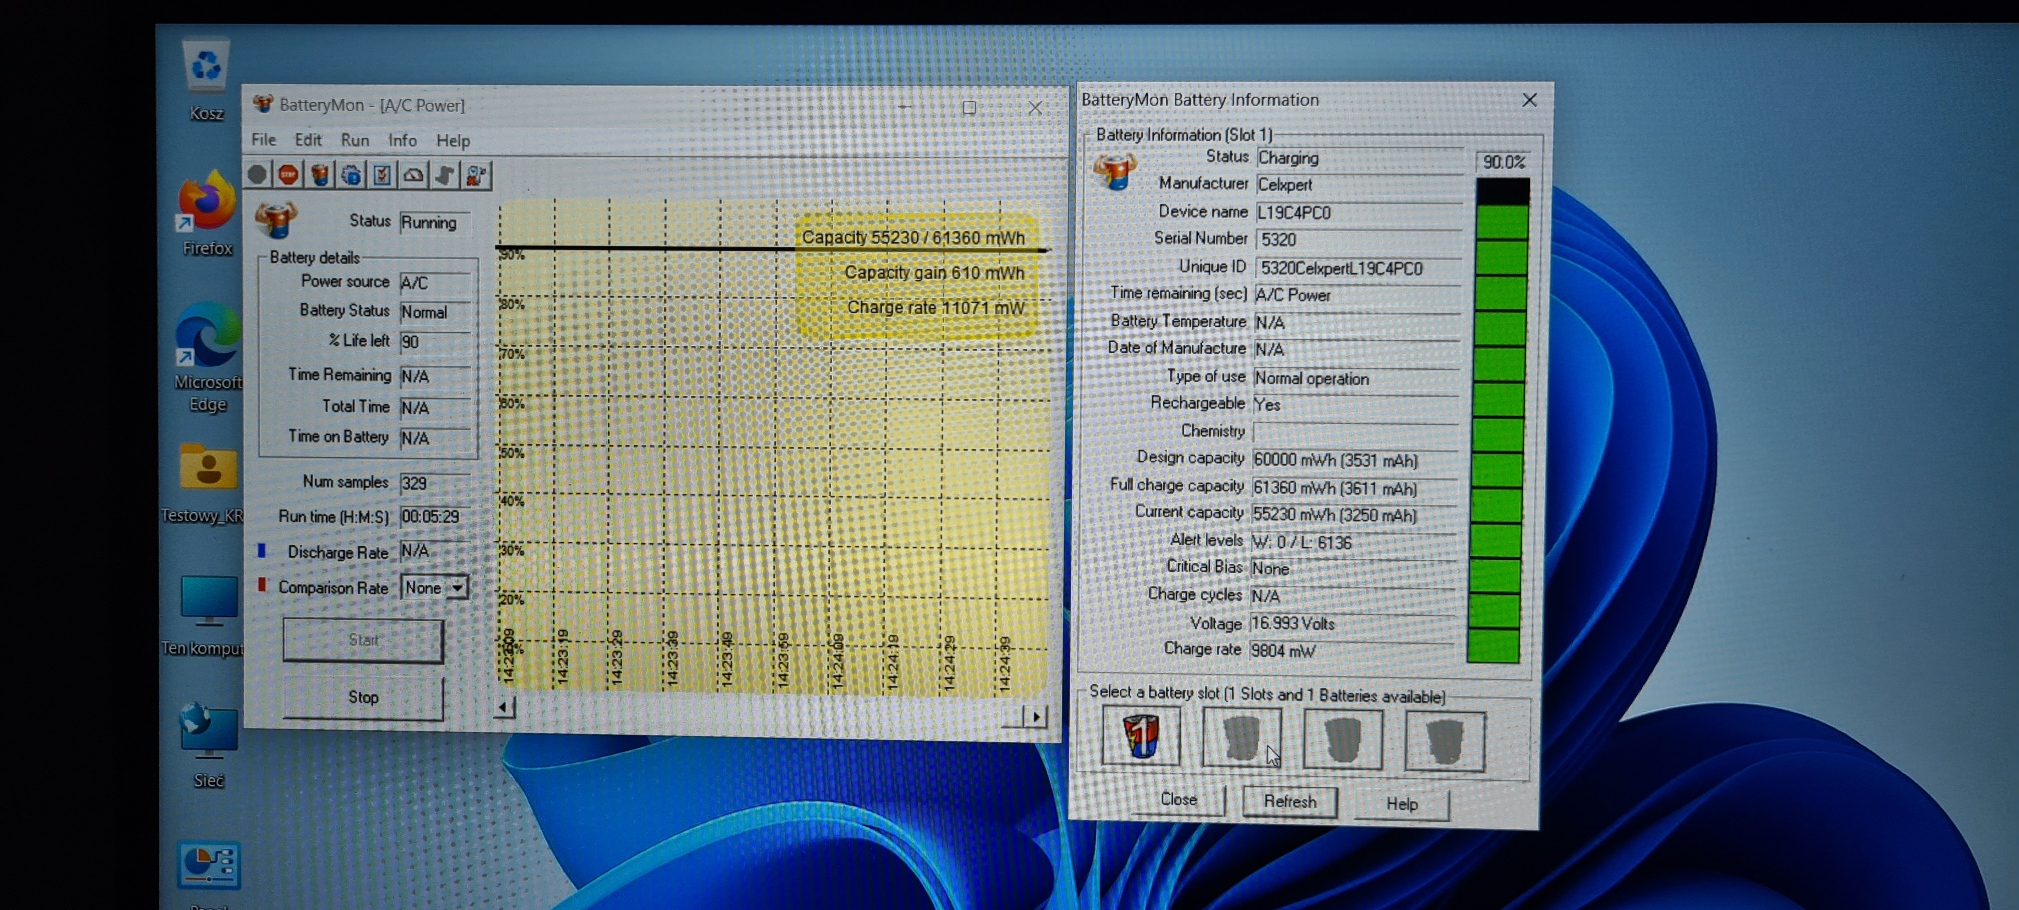2019x910 pixels.
Task: Click the gauge meter toolbar icon
Action: (413, 175)
